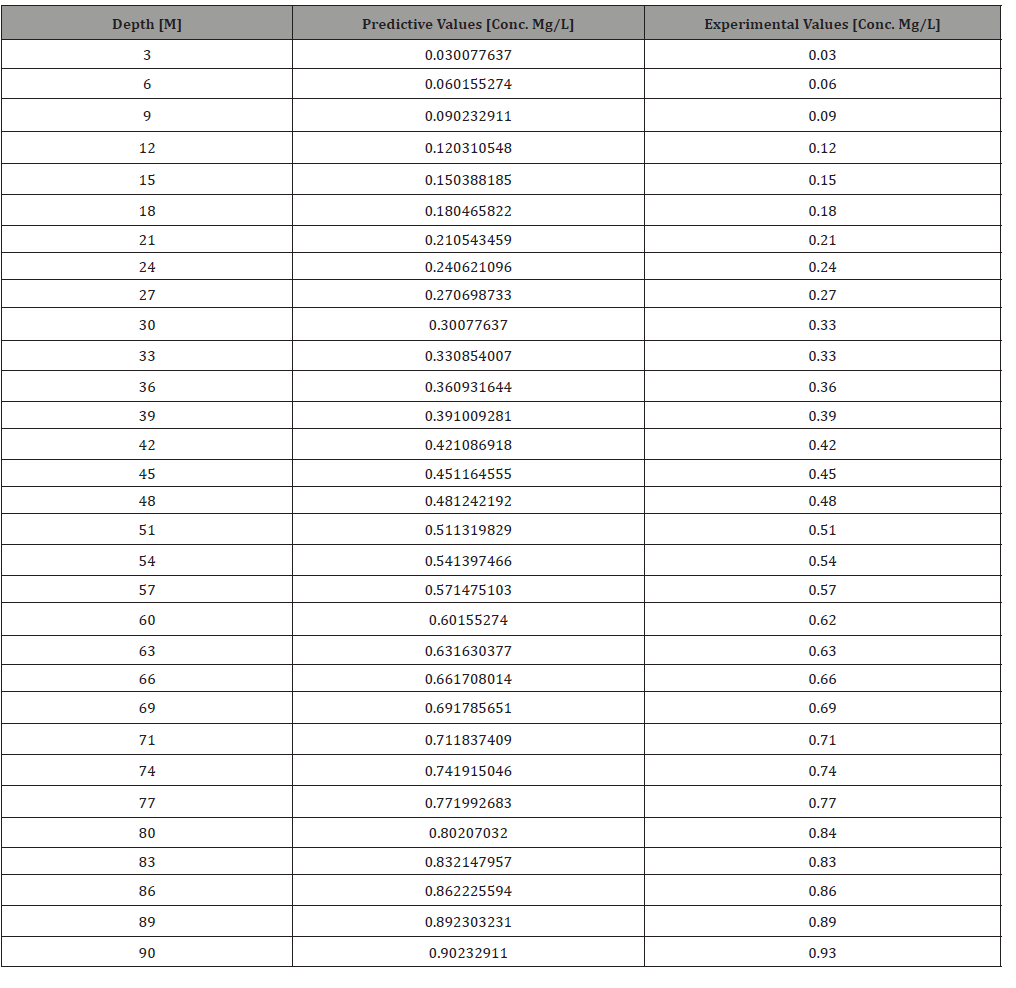The image size is (1016, 988).
Task: Click depth cell 66
Action: point(147,679)
